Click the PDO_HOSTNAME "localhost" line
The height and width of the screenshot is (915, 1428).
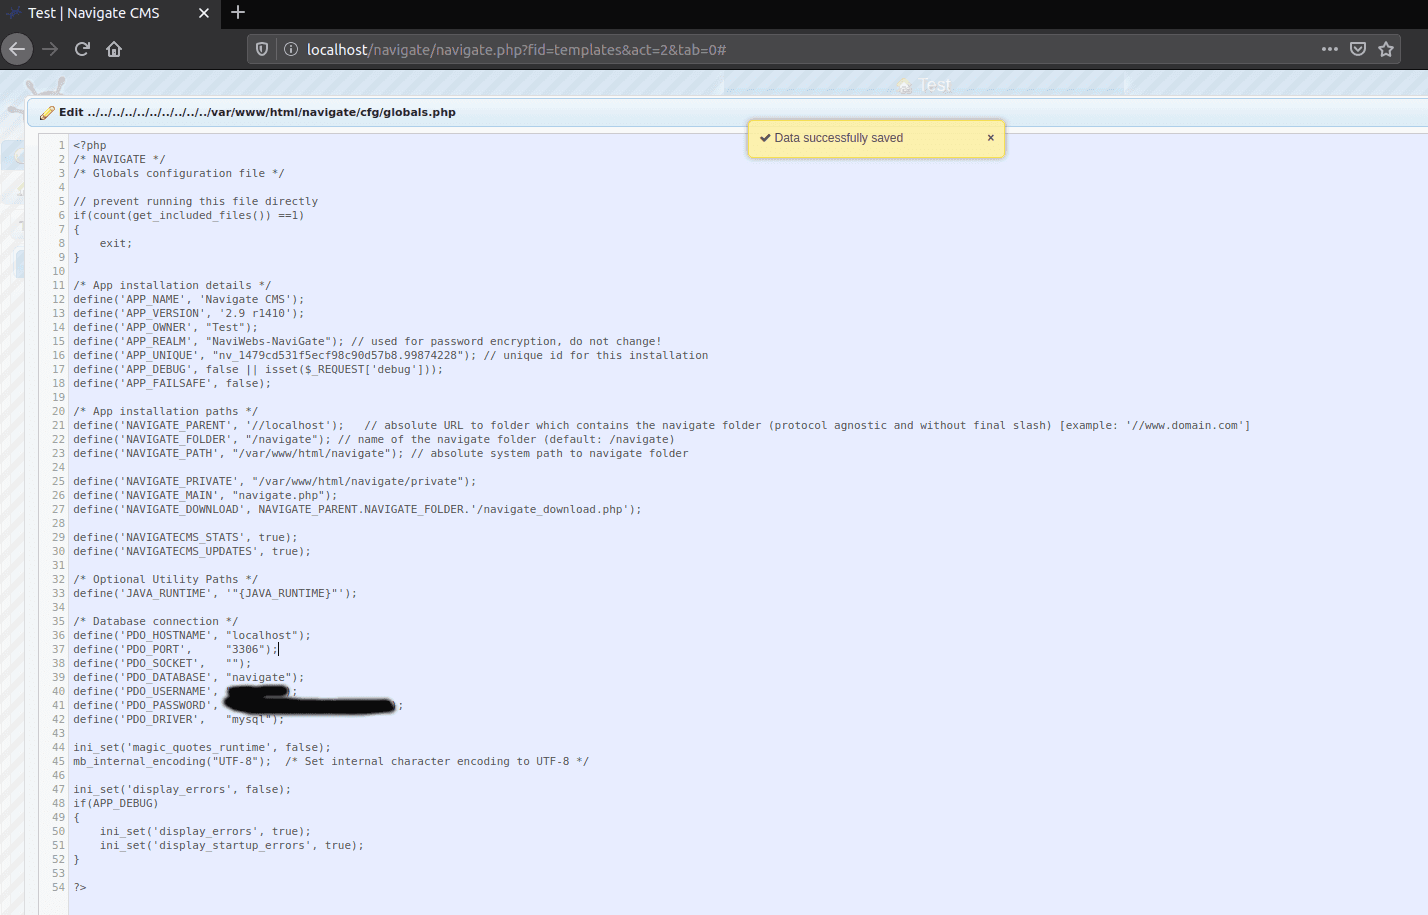192,635
